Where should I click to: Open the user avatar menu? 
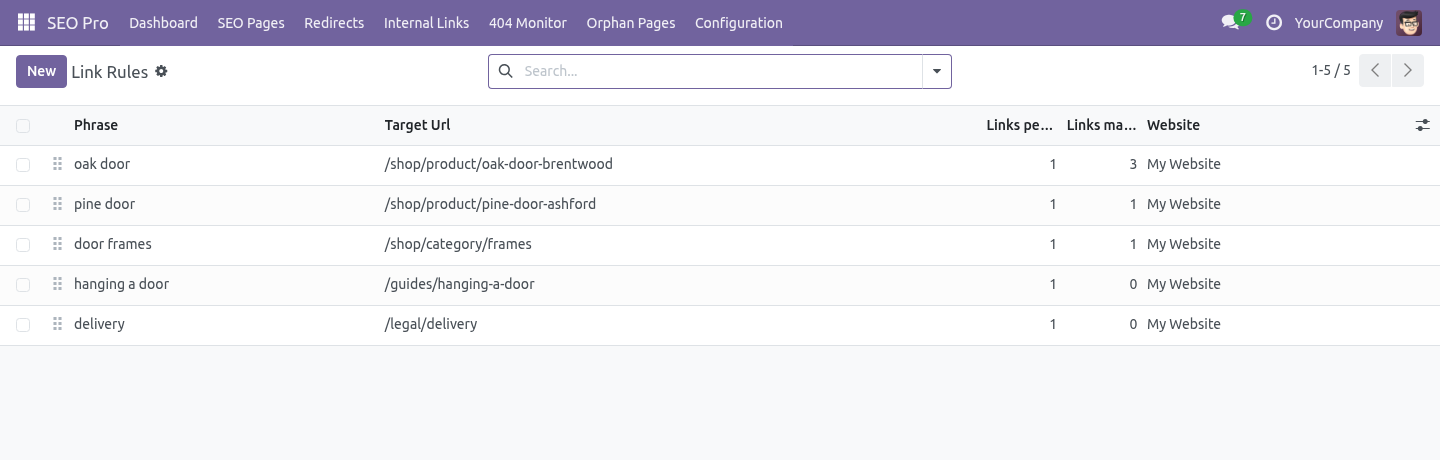[x=1409, y=22]
